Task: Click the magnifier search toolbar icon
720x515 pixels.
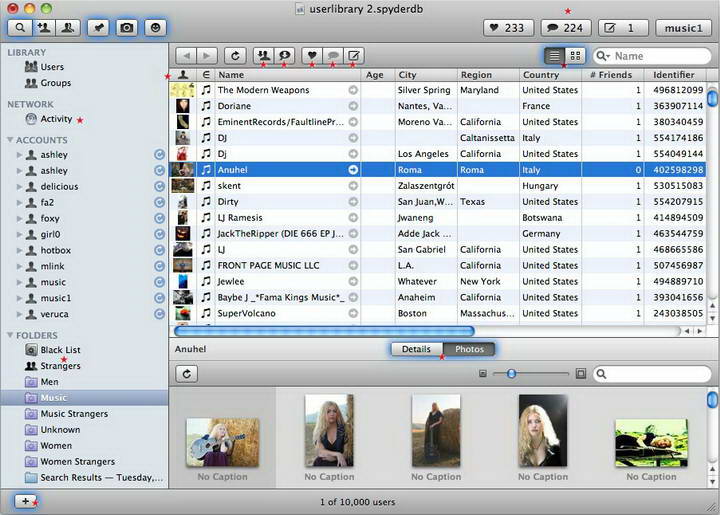Action: [21, 28]
